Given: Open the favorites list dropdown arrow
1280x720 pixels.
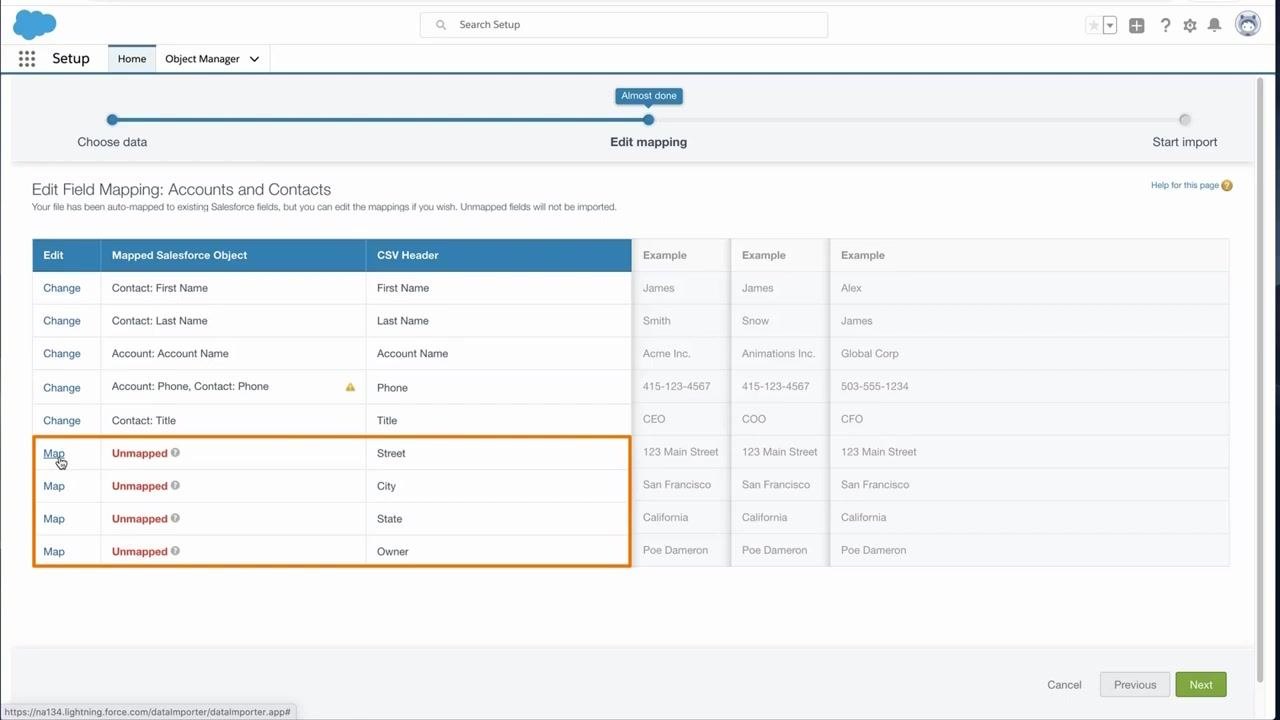Looking at the screenshot, I should [x=1110, y=25].
